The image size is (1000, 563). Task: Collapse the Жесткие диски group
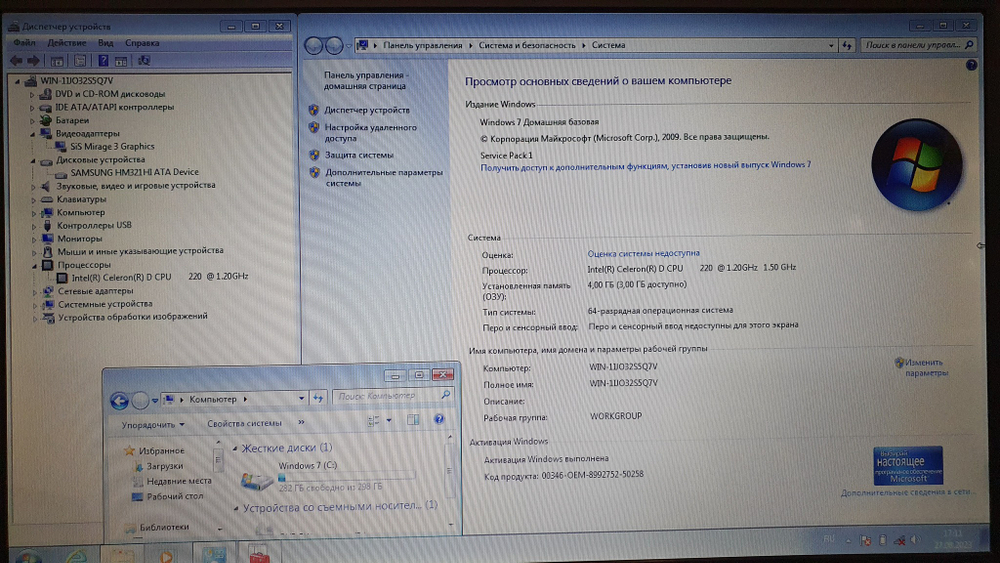click(235, 449)
